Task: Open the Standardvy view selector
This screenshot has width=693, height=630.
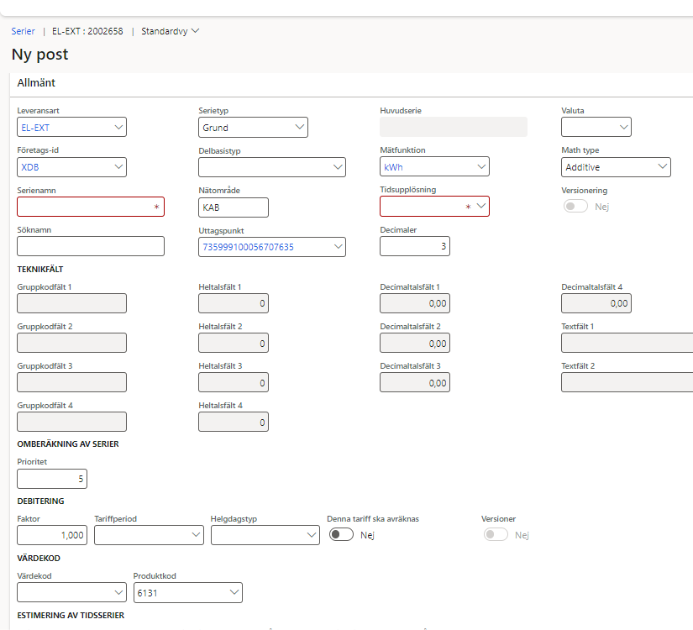Action: click(x=170, y=31)
